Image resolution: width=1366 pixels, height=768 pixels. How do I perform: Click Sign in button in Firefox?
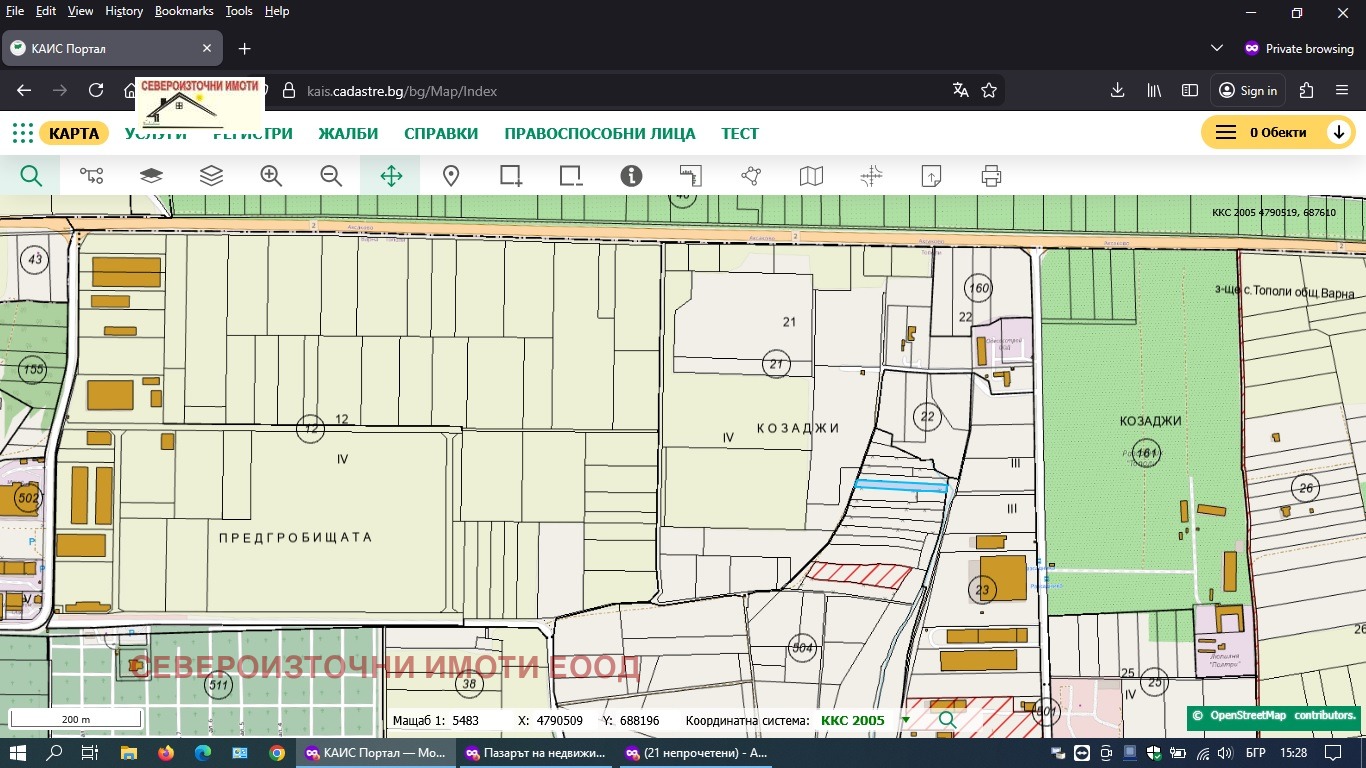point(1248,91)
